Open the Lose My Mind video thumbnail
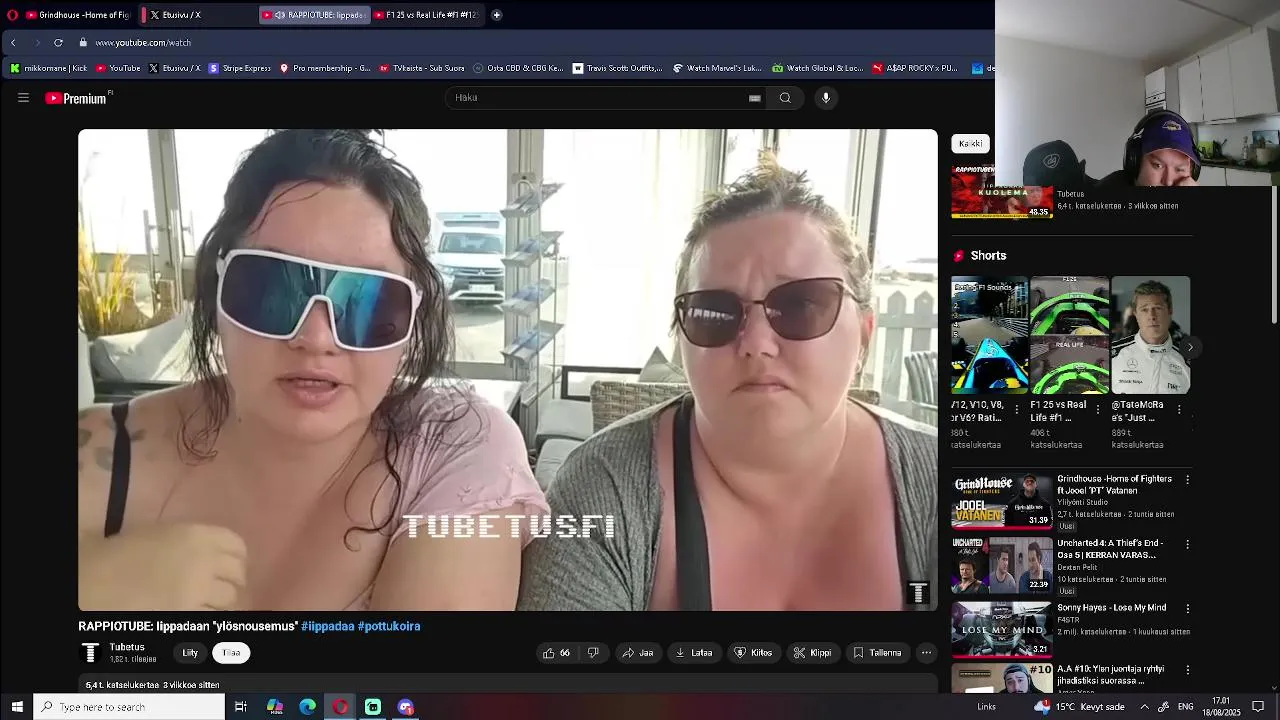 point(1001,629)
